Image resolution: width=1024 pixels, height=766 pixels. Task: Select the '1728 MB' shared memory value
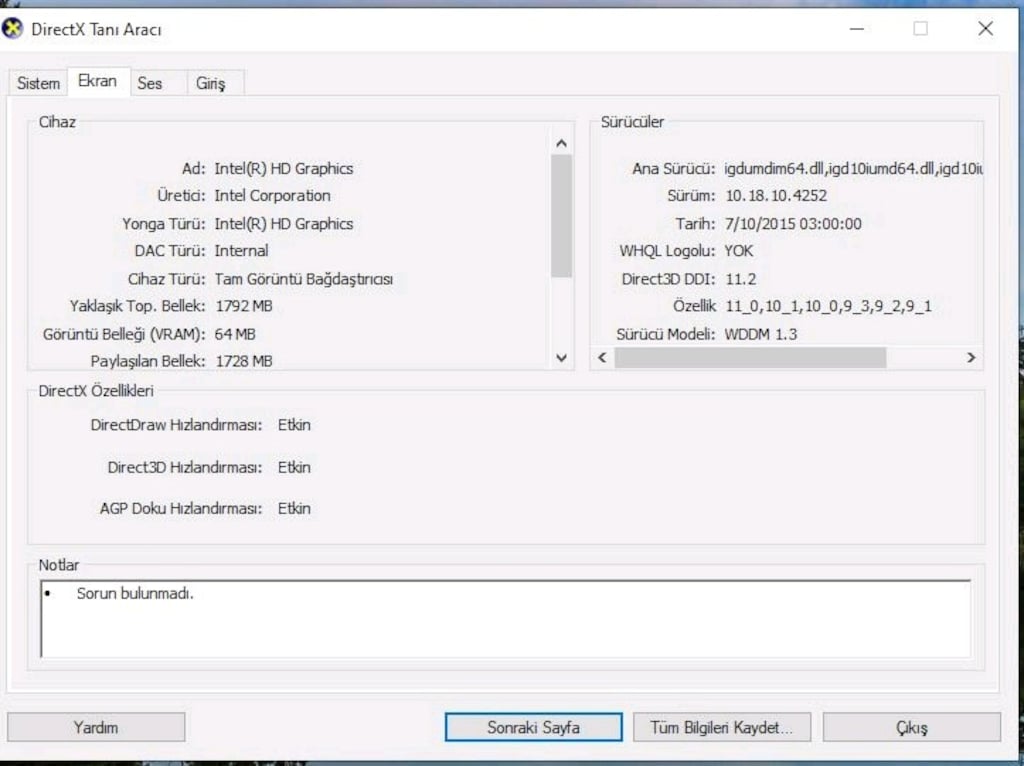244,361
